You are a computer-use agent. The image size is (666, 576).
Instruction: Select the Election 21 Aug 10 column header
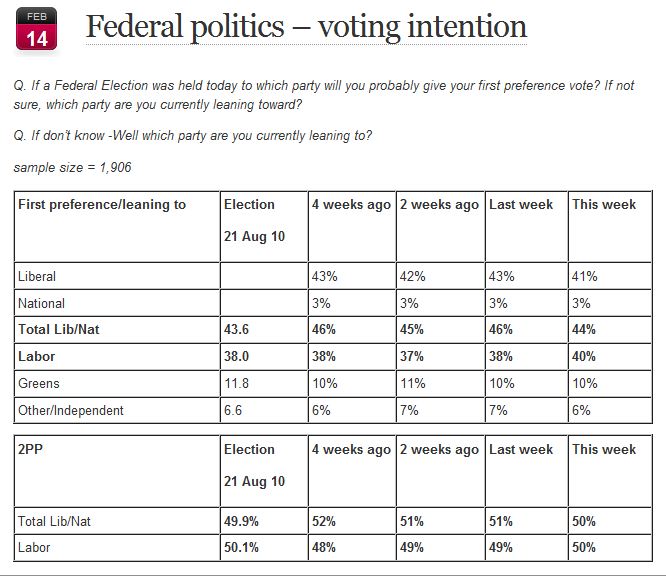[x=249, y=218]
